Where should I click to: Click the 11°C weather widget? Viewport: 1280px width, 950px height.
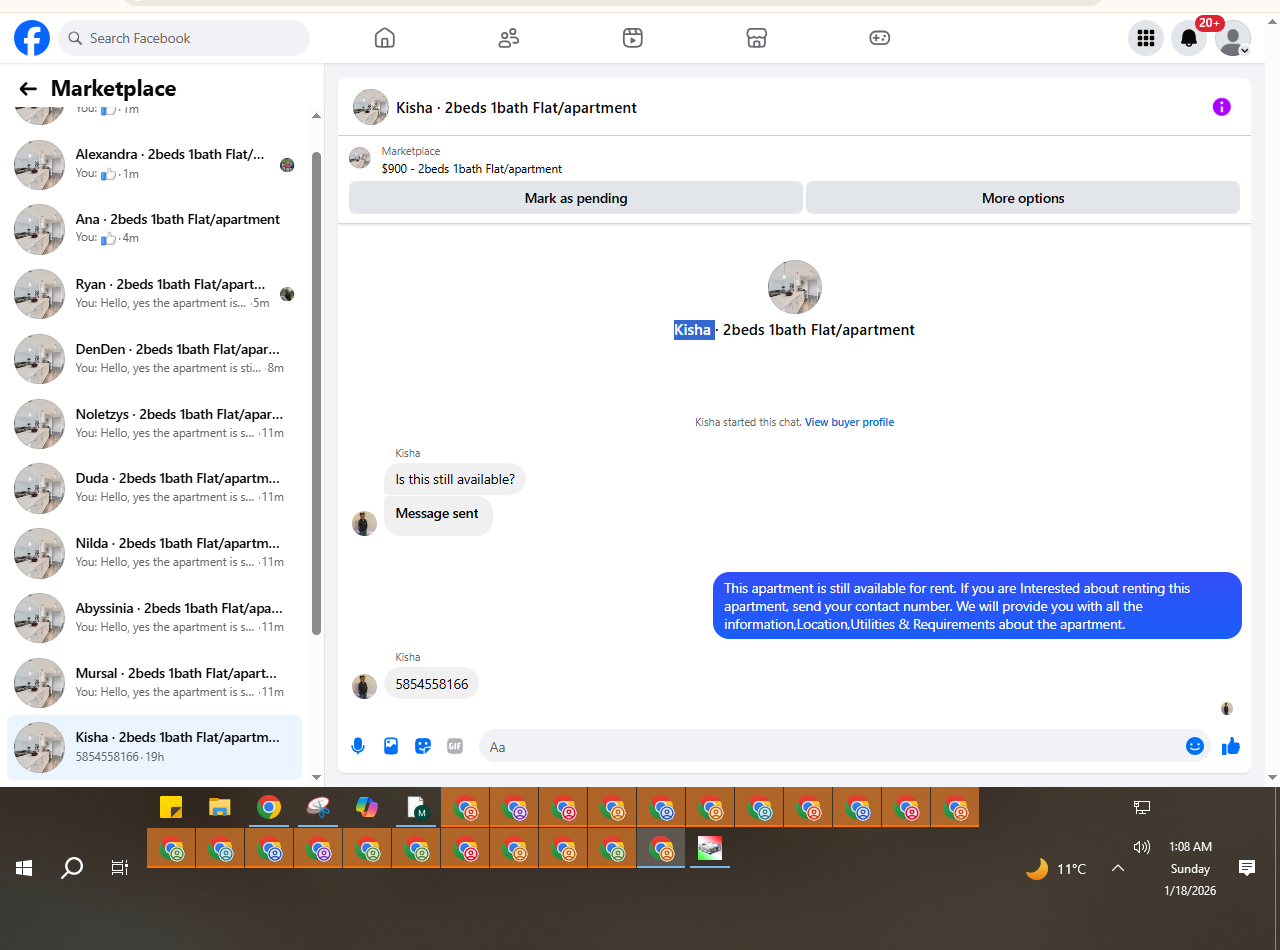pos(1056,868)
